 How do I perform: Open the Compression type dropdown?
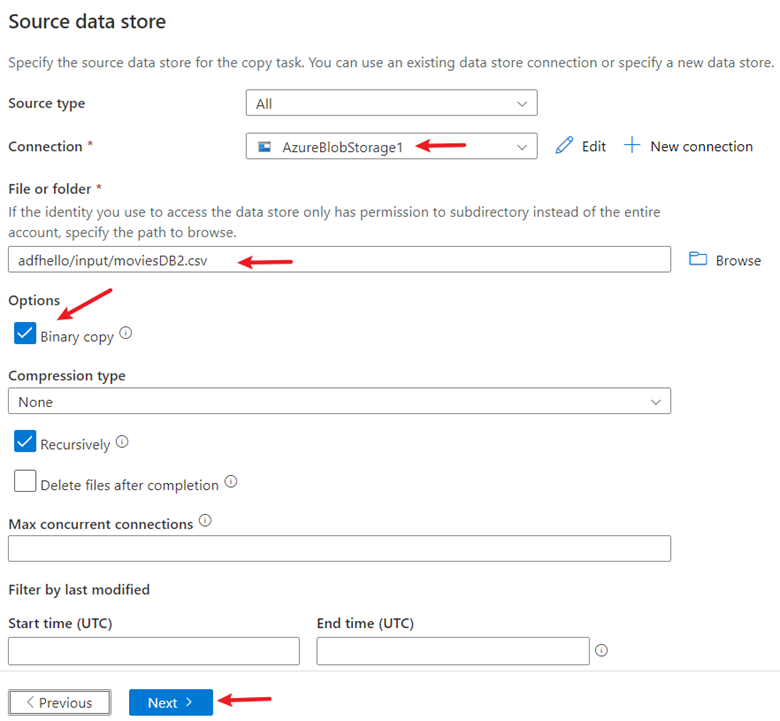pyautogui.click(x=339, y=401)
